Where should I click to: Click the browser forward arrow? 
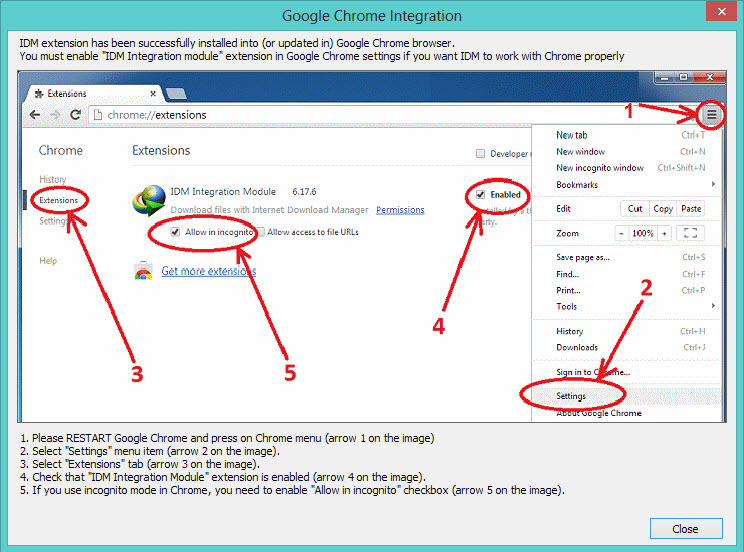coord(54,115)
